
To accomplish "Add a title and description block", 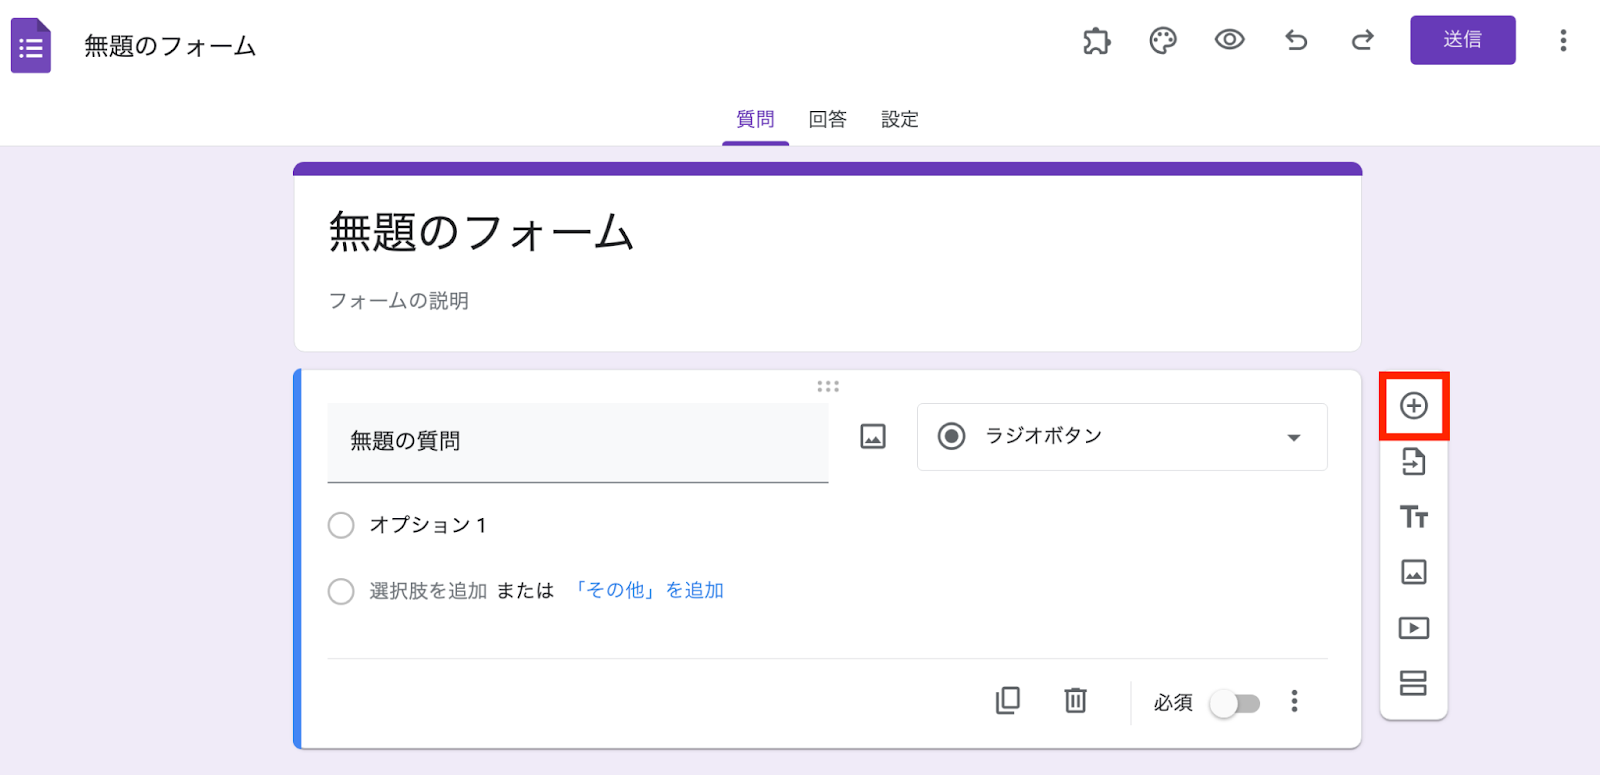I will coord(1413,517).
